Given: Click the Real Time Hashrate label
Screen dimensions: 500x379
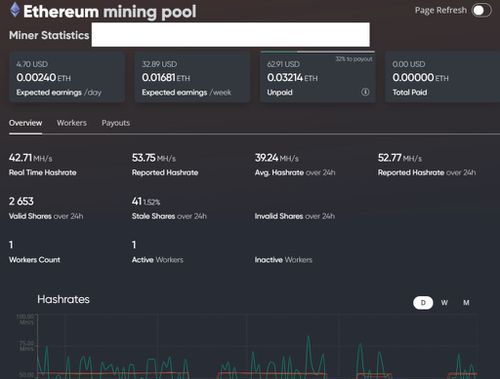Looking at the screenshot, I should (43, 172).
